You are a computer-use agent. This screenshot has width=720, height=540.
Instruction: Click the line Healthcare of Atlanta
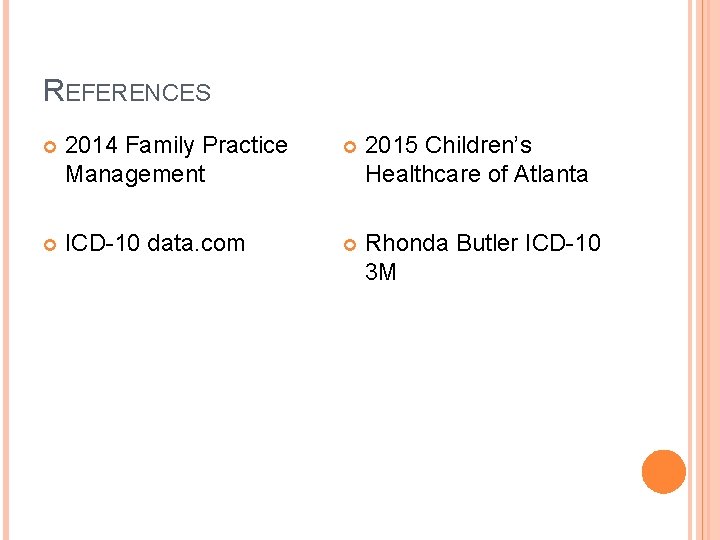coord(477,174)
